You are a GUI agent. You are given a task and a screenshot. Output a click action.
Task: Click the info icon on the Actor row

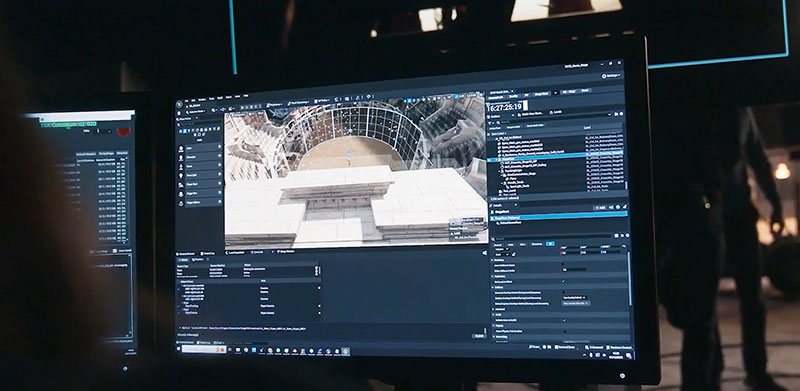[219, 146]
